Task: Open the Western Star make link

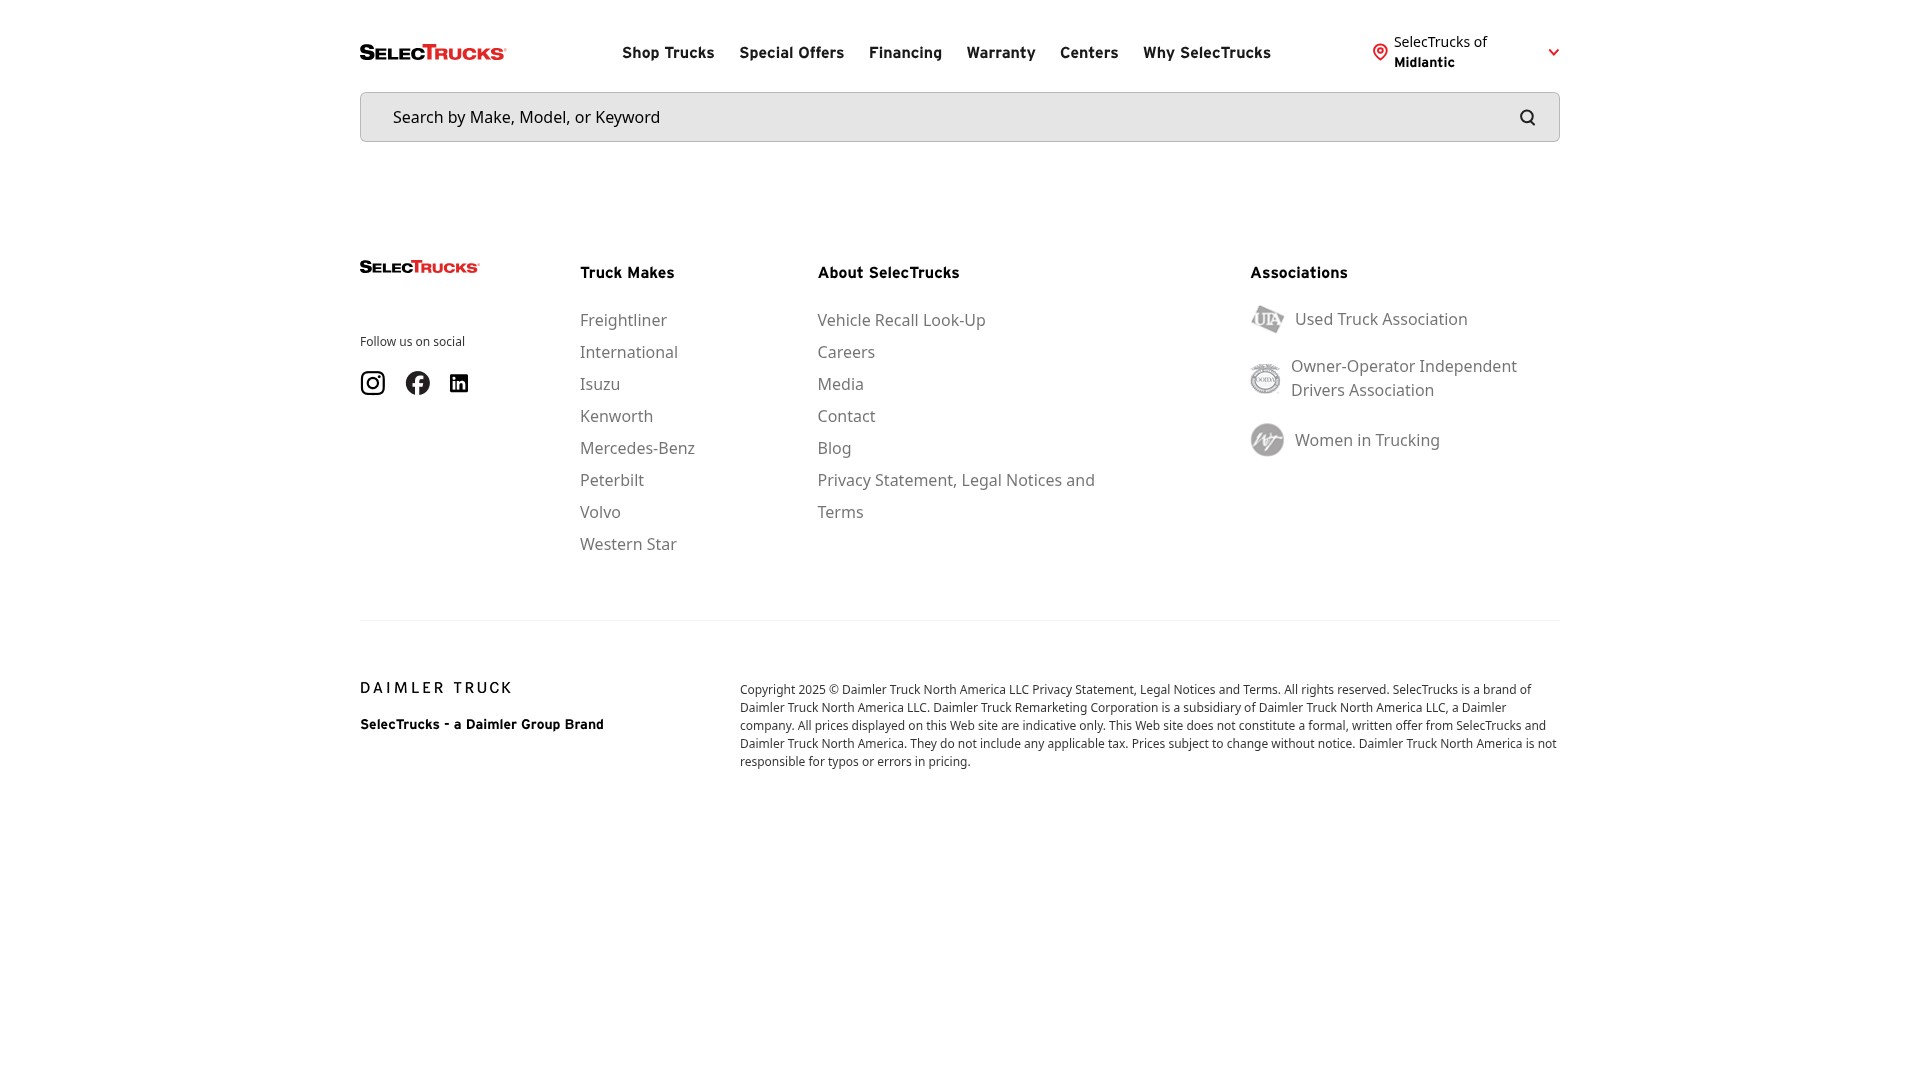Action: point(628,544)
